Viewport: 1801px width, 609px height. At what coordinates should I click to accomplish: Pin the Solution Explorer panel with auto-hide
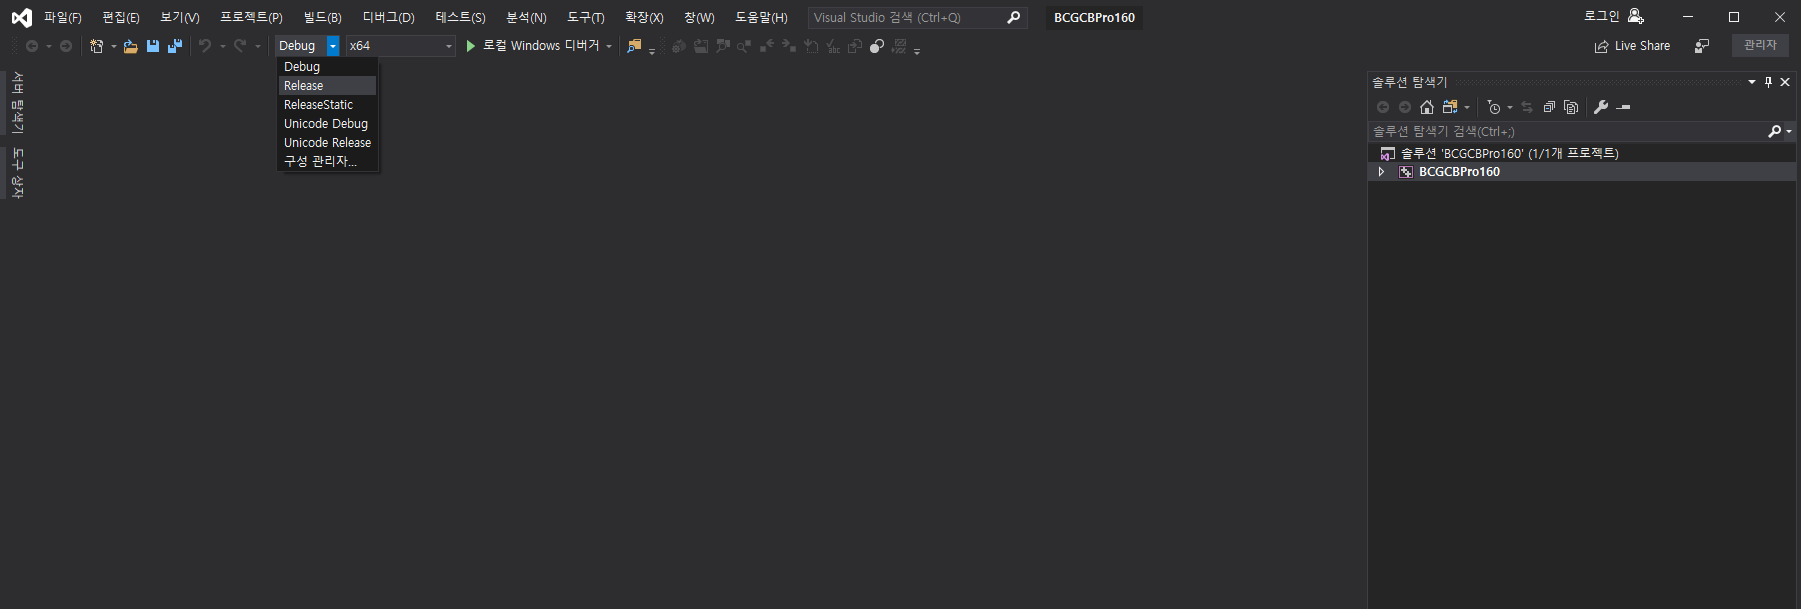tap(1768, 82)
